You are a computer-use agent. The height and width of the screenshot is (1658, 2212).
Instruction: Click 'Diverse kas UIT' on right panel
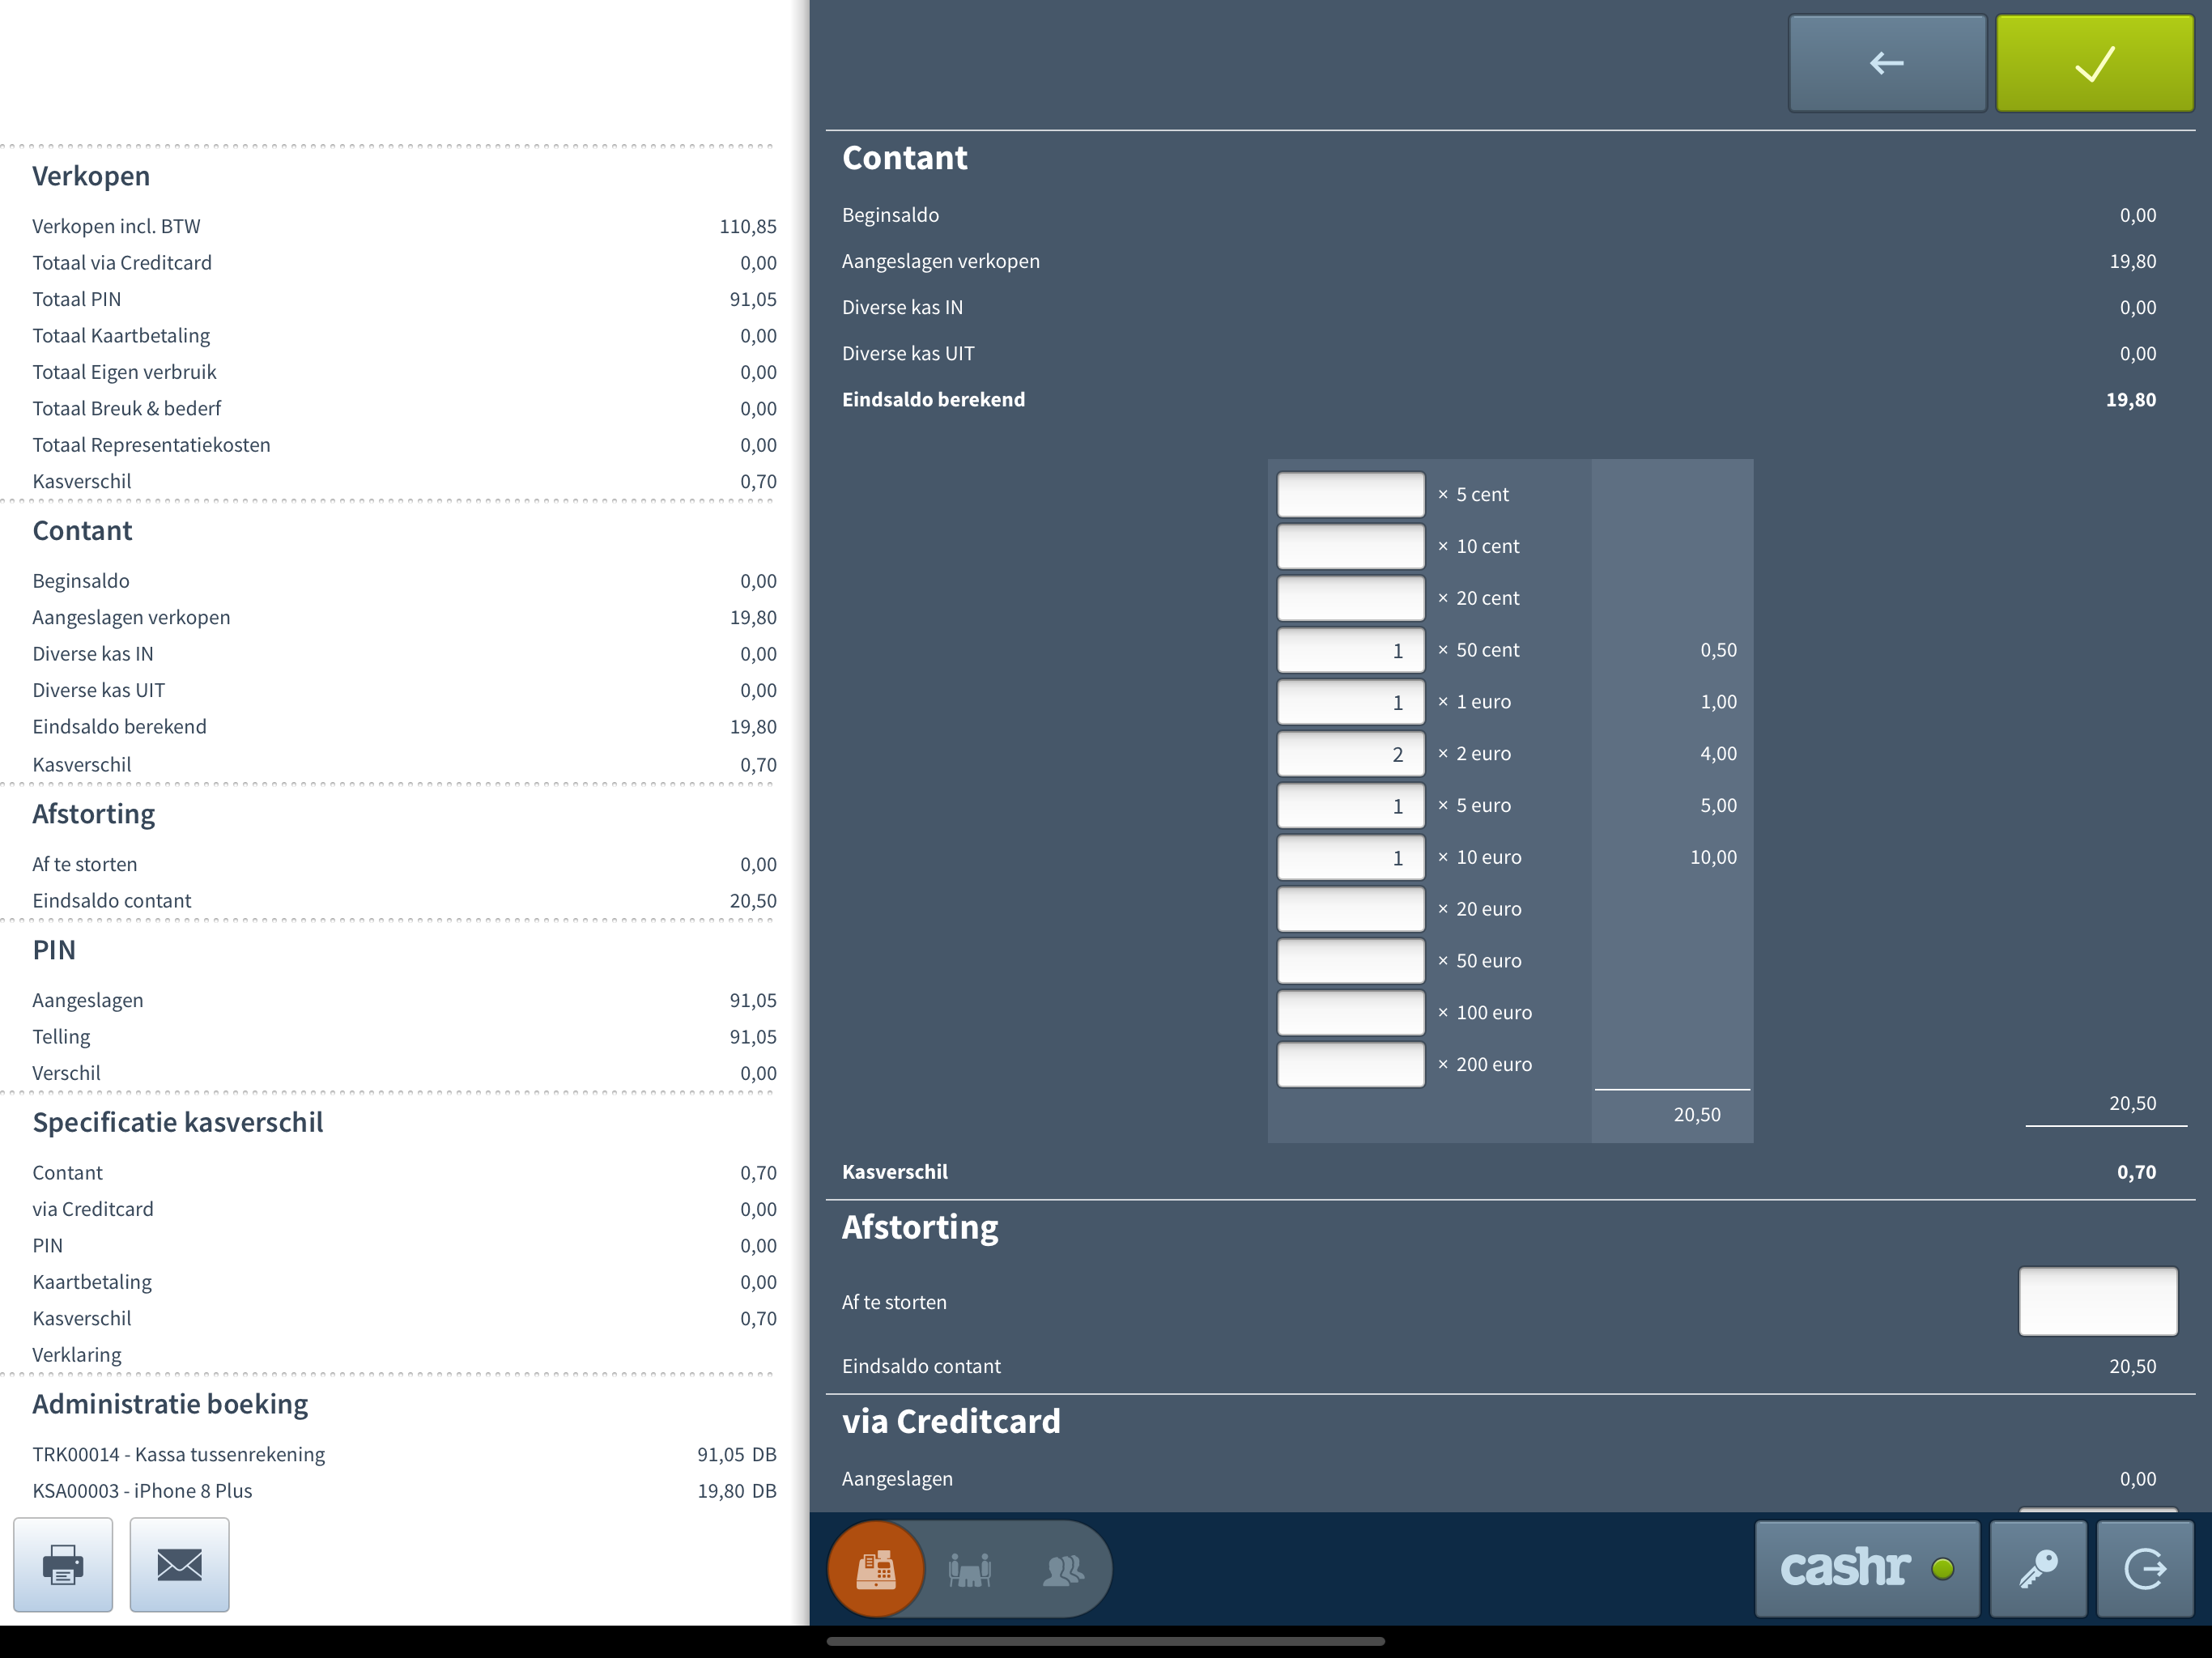(908, 353)
